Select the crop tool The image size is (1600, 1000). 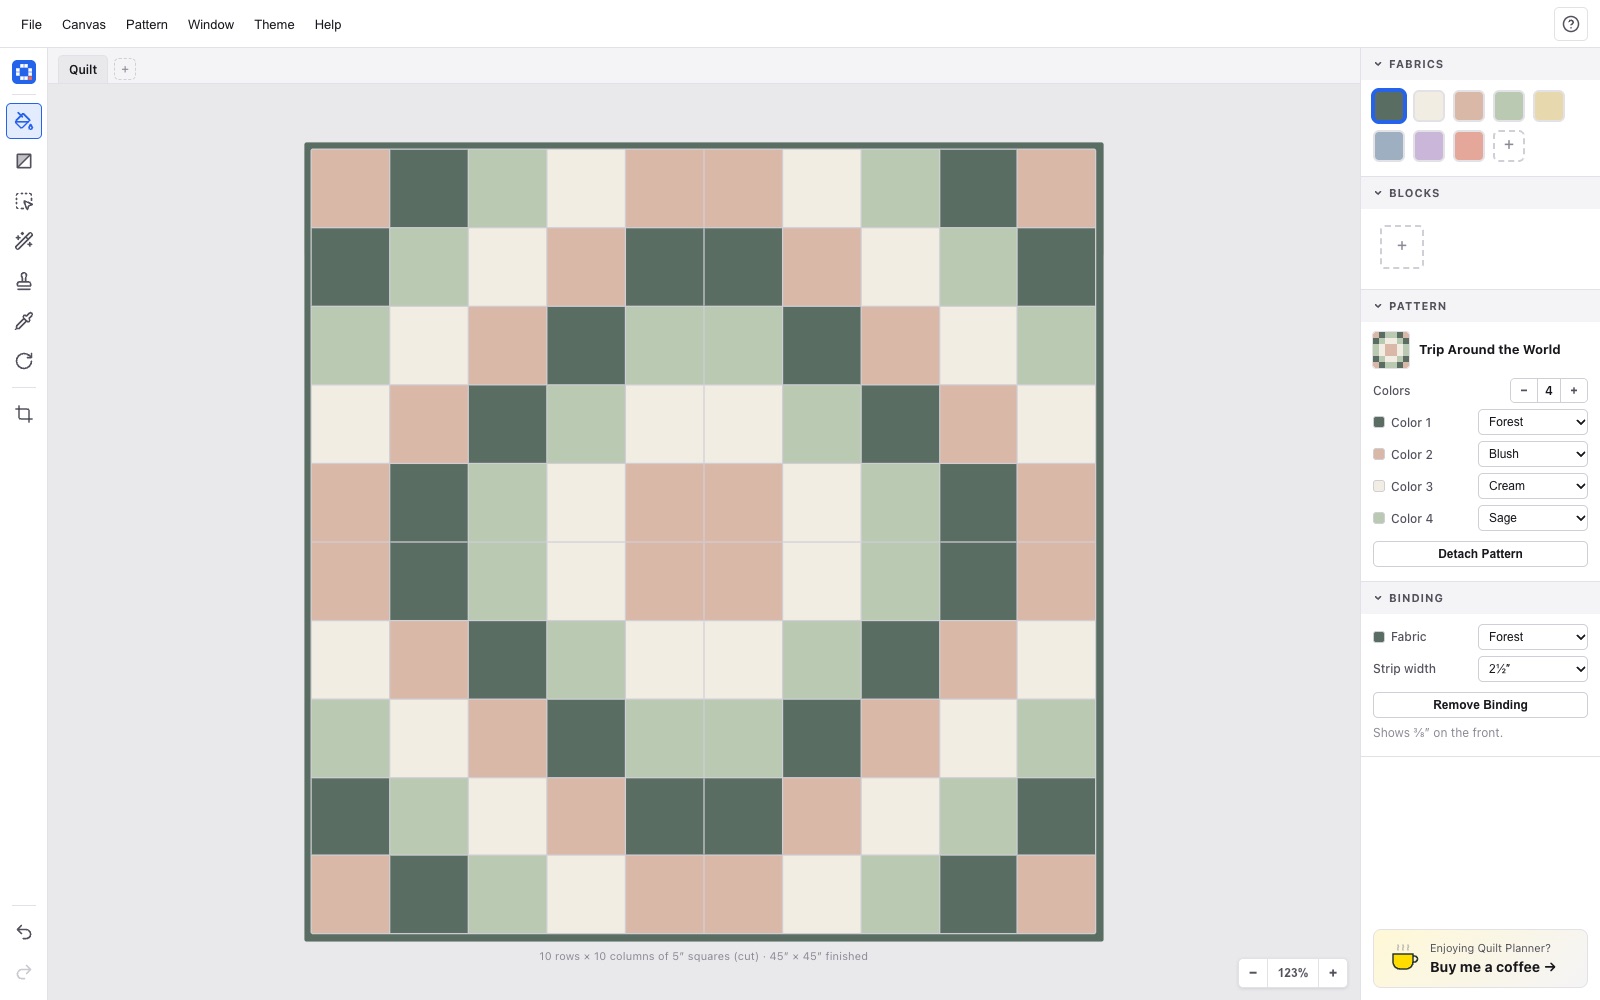pyautogui.click(x=24, y=414)
